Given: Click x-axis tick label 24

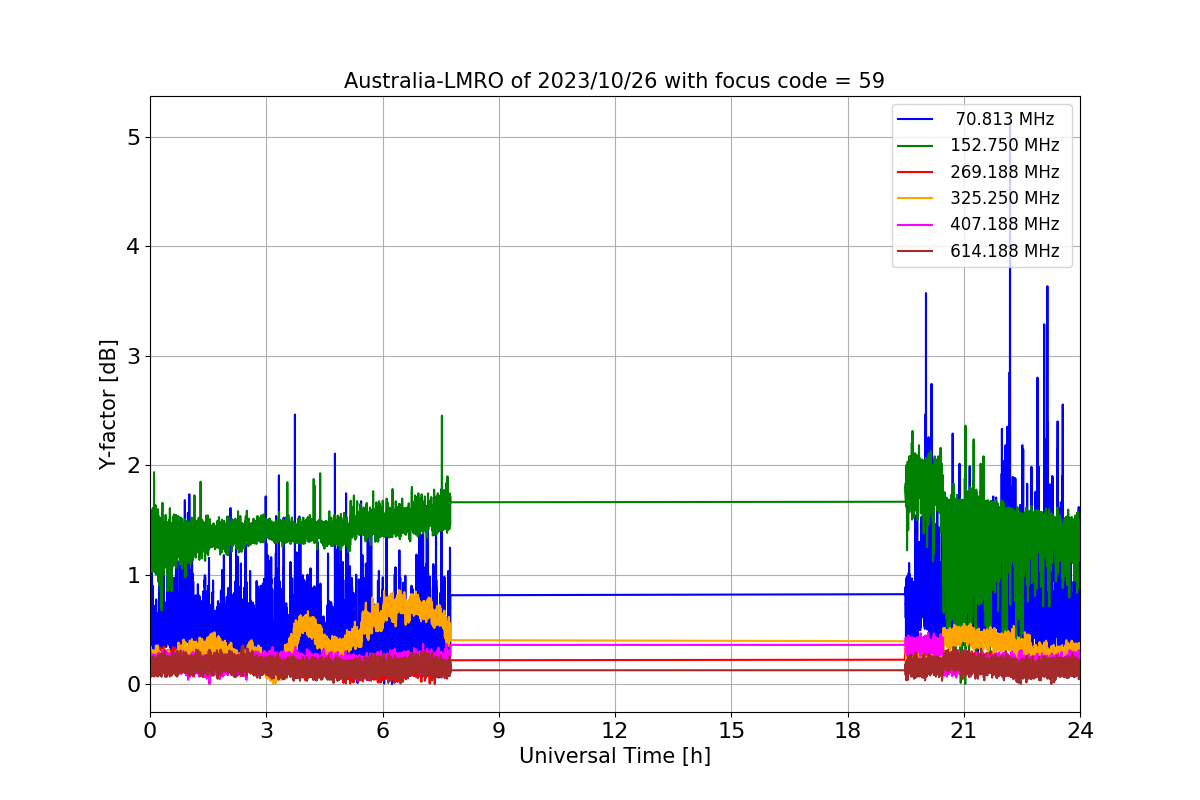Looking at the screenshot, I should click(x=1080, y=731).
